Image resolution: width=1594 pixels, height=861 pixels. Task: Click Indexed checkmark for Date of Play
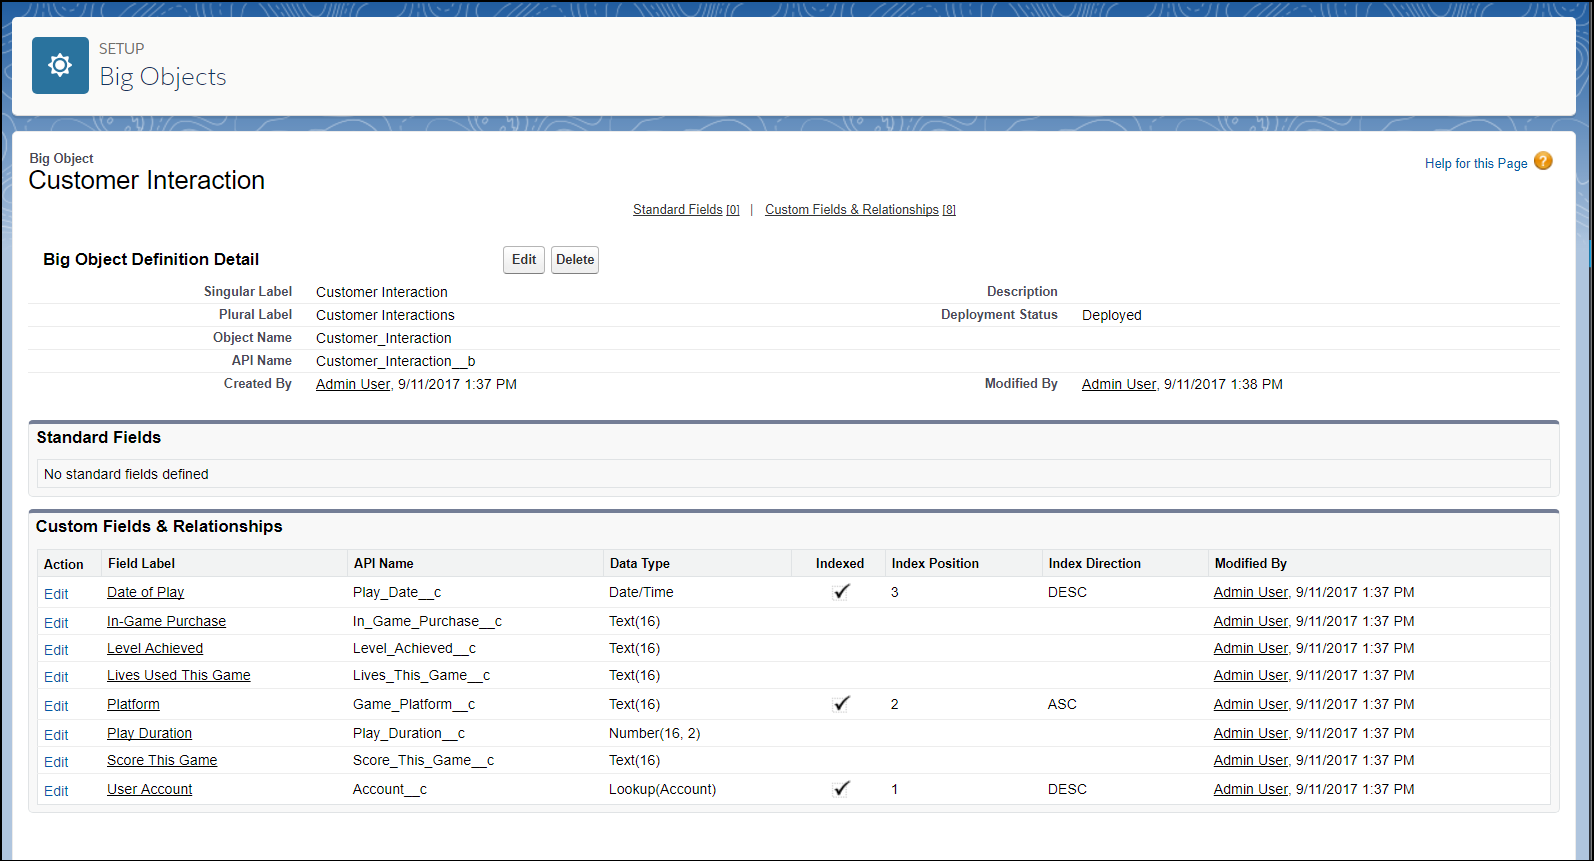click(x=841, y=592)
